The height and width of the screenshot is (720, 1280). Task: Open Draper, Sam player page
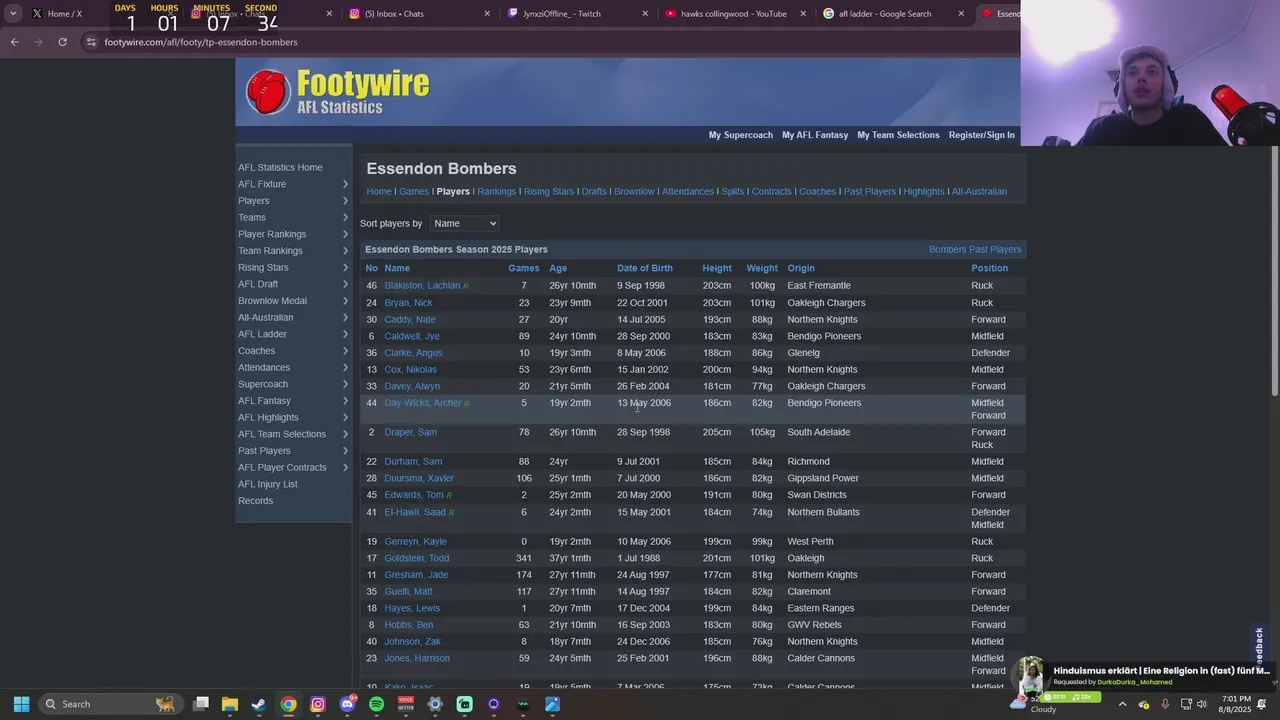tap(410, 432)
